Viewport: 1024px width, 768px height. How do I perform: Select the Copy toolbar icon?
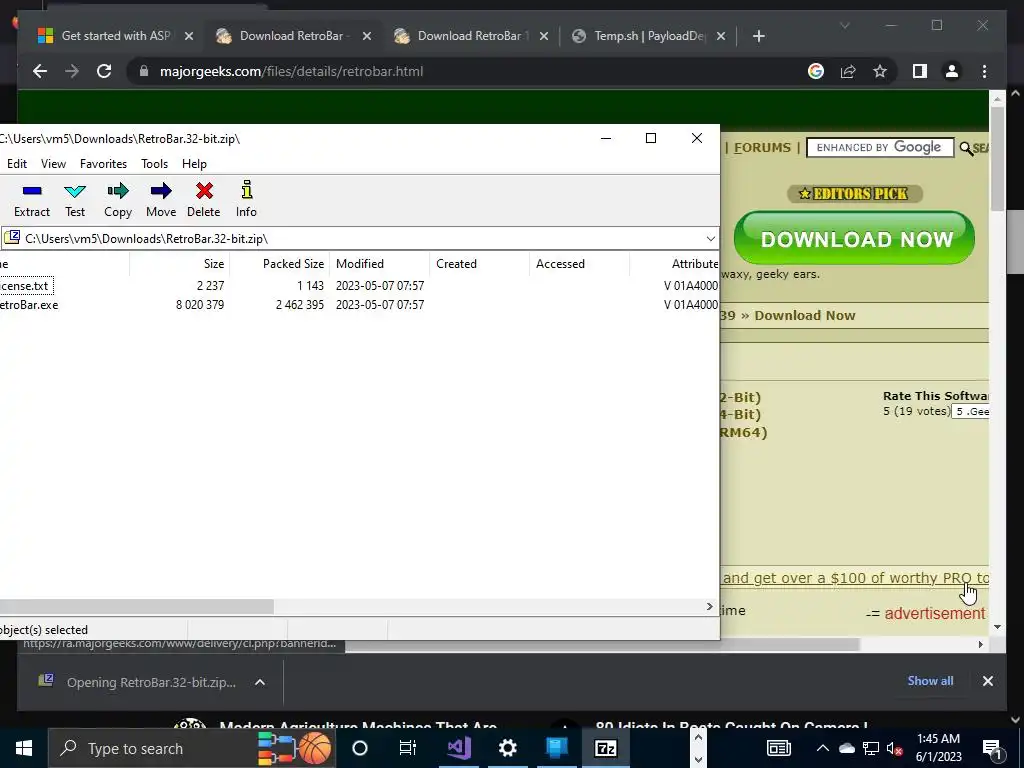point(118,200)
